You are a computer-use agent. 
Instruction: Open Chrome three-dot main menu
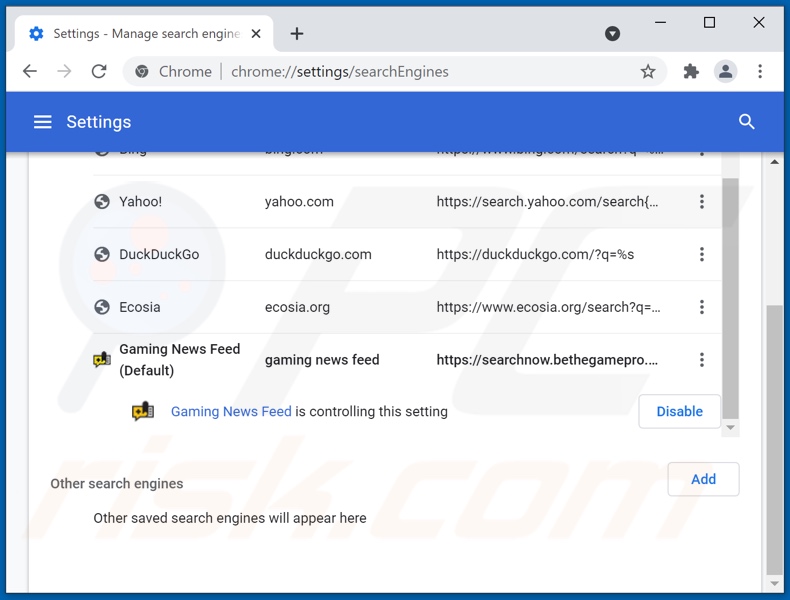760,72
